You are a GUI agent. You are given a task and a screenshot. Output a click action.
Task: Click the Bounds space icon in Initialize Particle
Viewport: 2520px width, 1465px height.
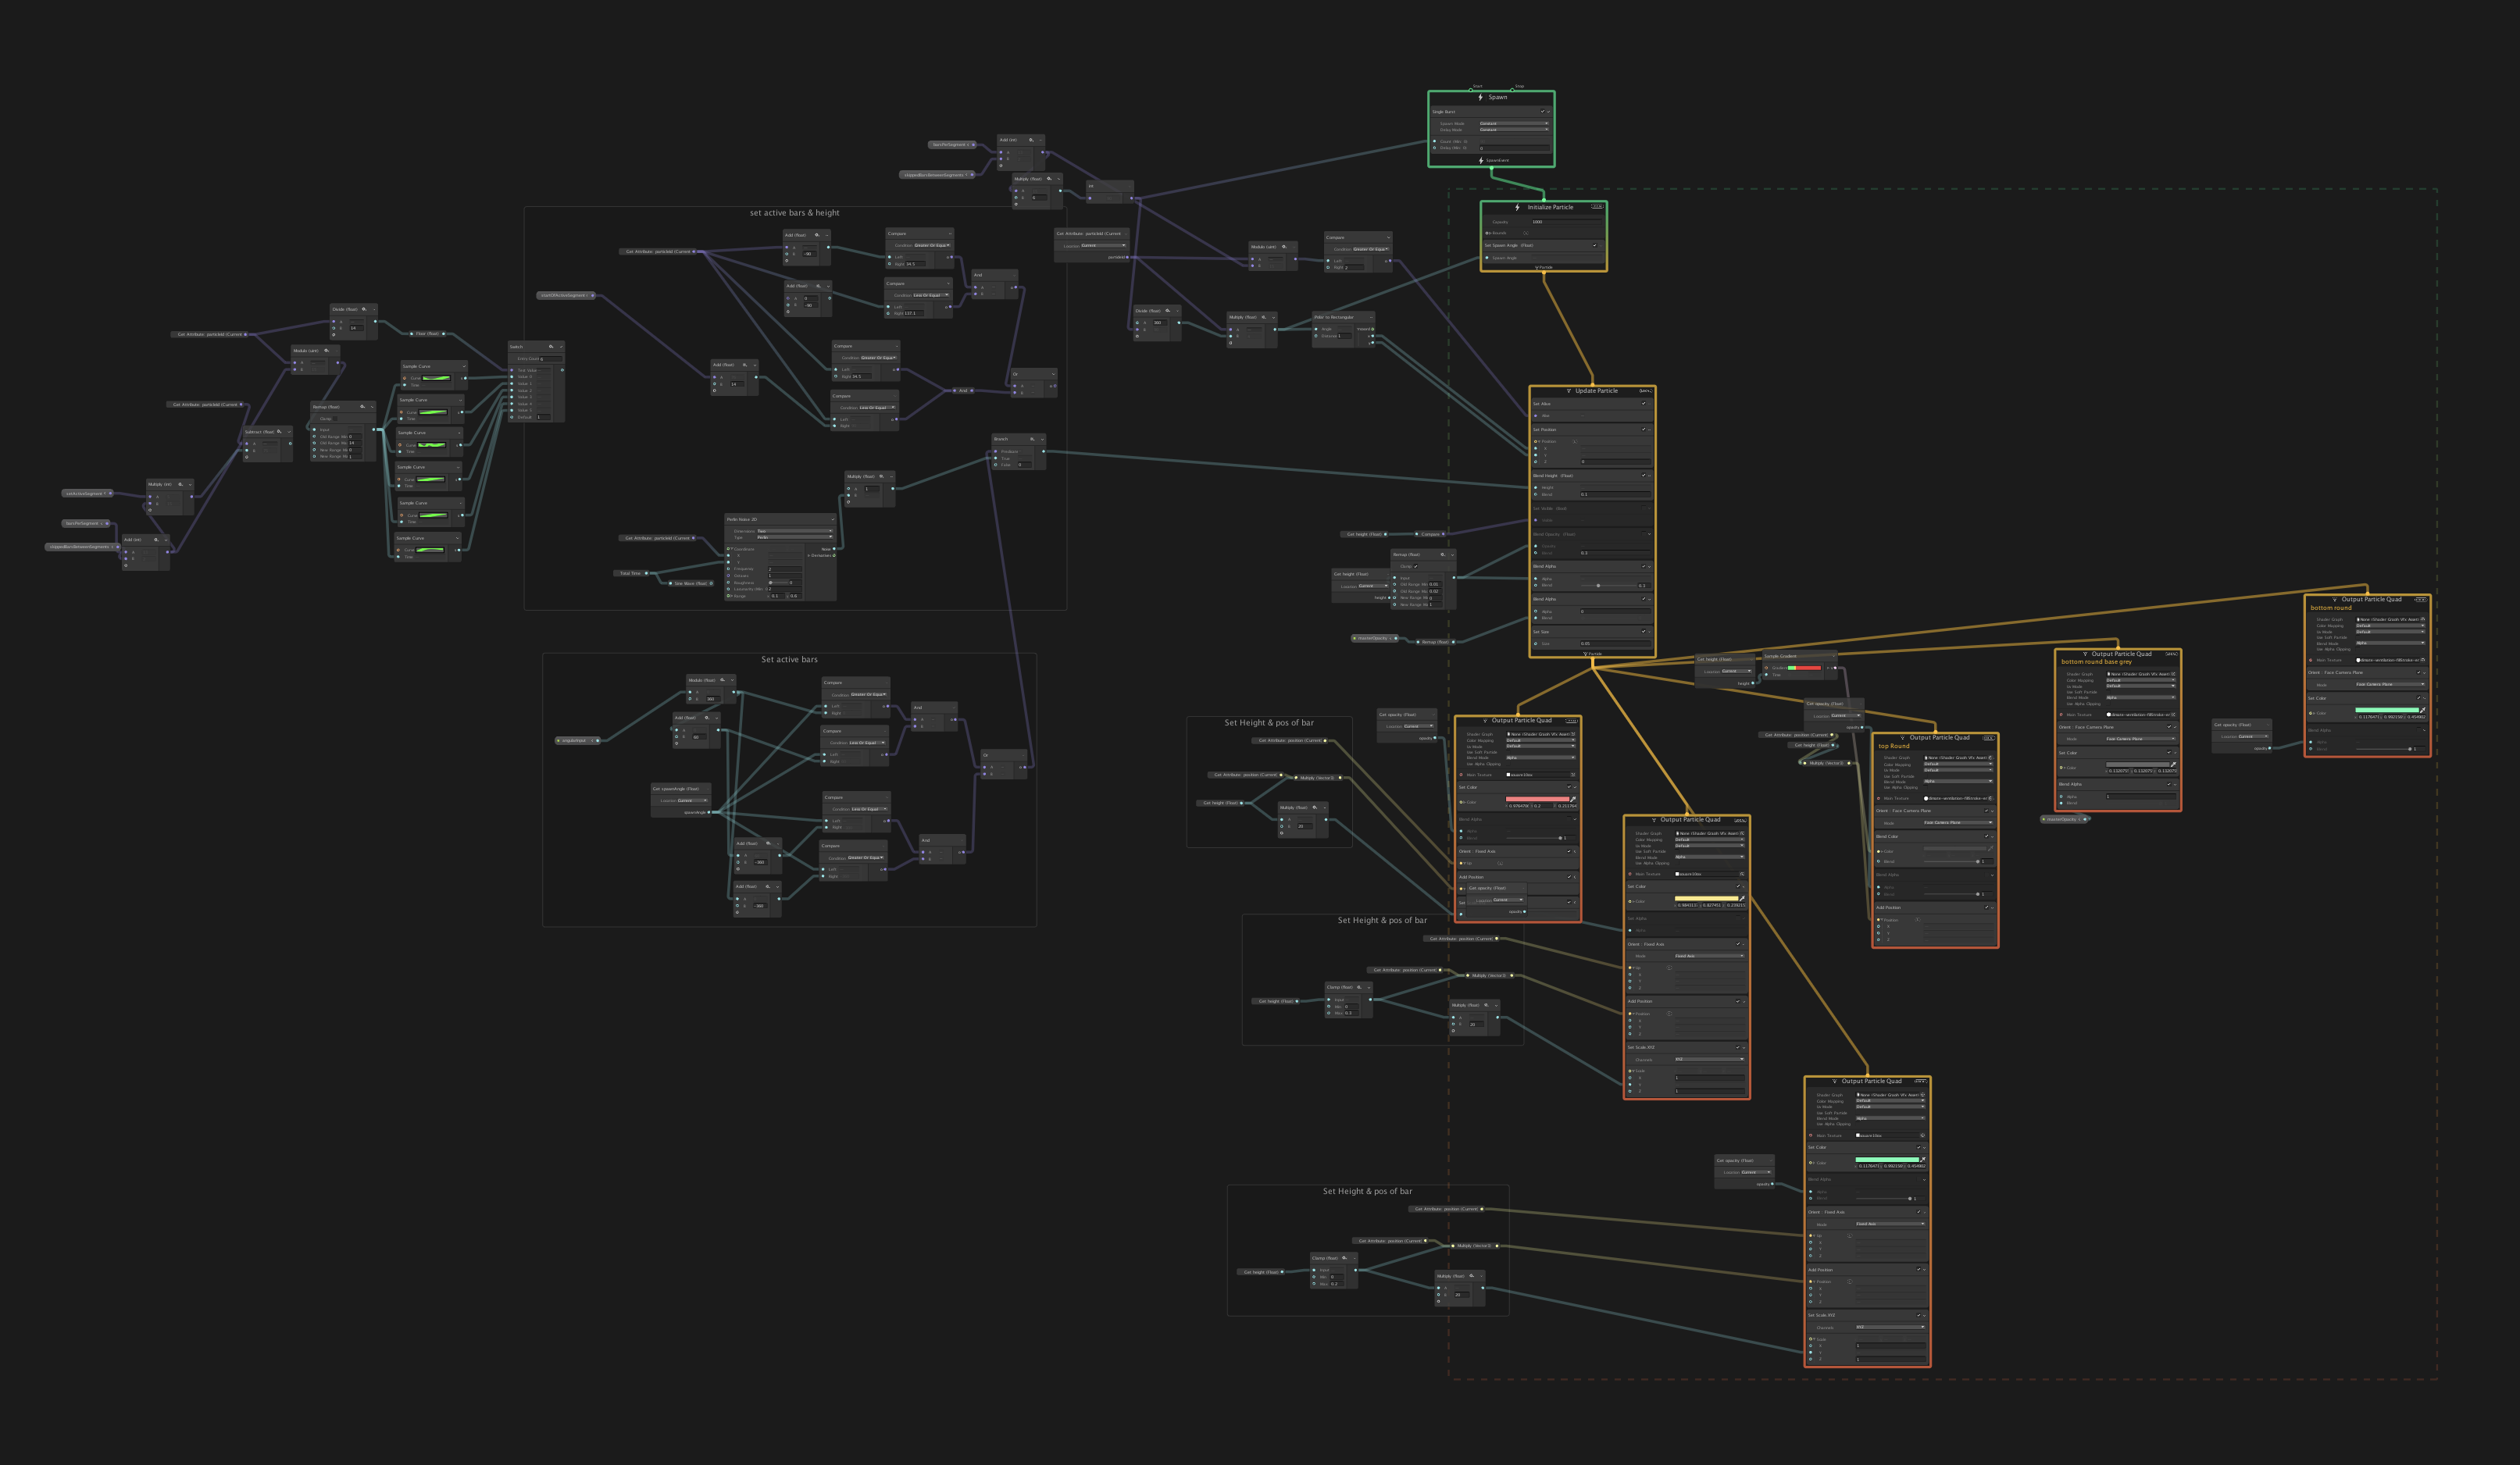pyautogui.click(x=1526, y=234)
